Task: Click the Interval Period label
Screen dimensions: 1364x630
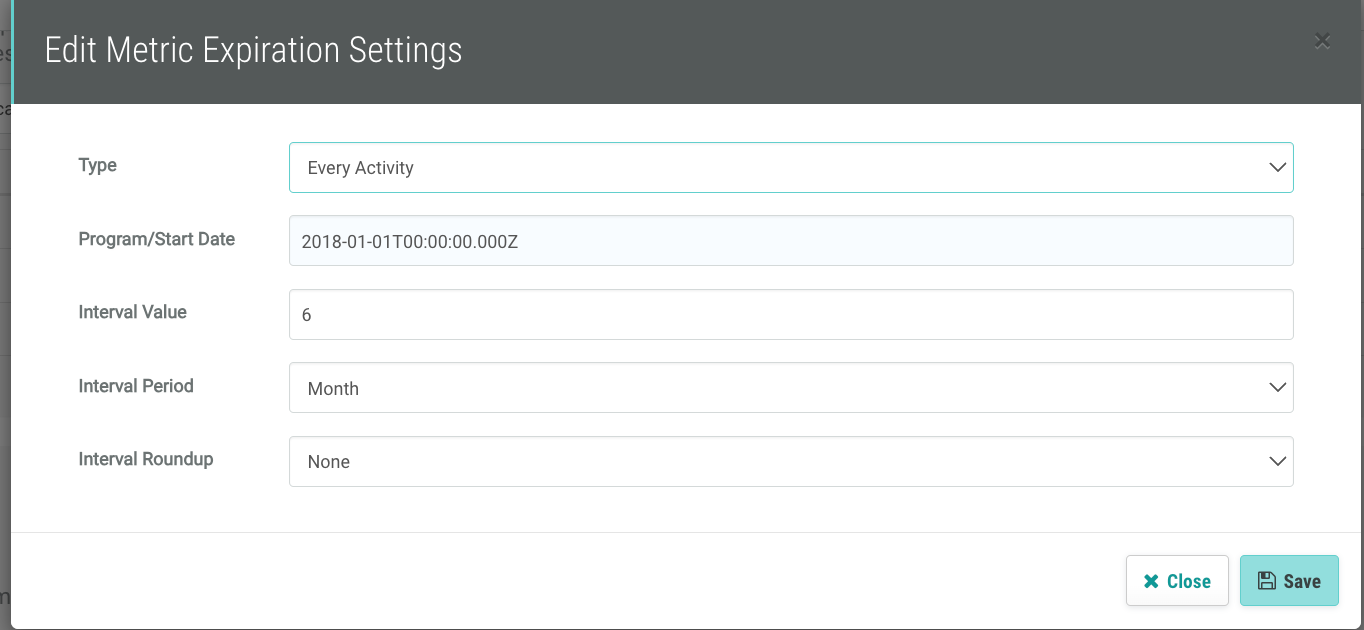Action: click(136, 386)
